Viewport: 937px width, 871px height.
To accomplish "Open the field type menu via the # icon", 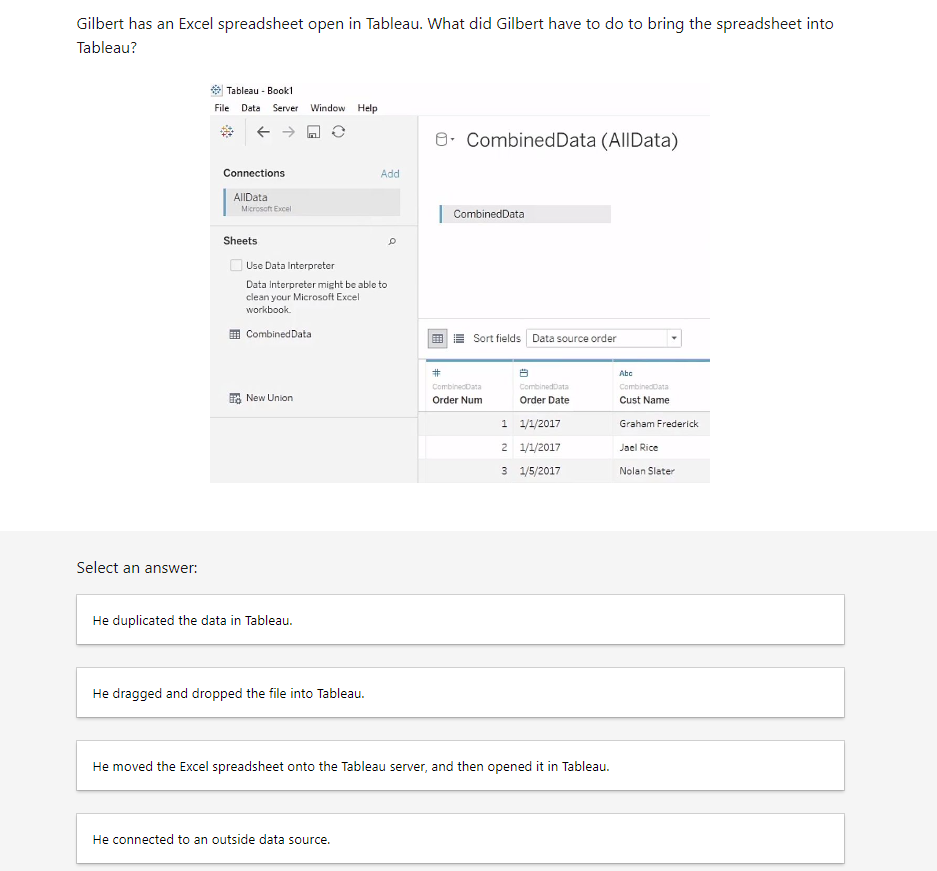I will point(435,373).
